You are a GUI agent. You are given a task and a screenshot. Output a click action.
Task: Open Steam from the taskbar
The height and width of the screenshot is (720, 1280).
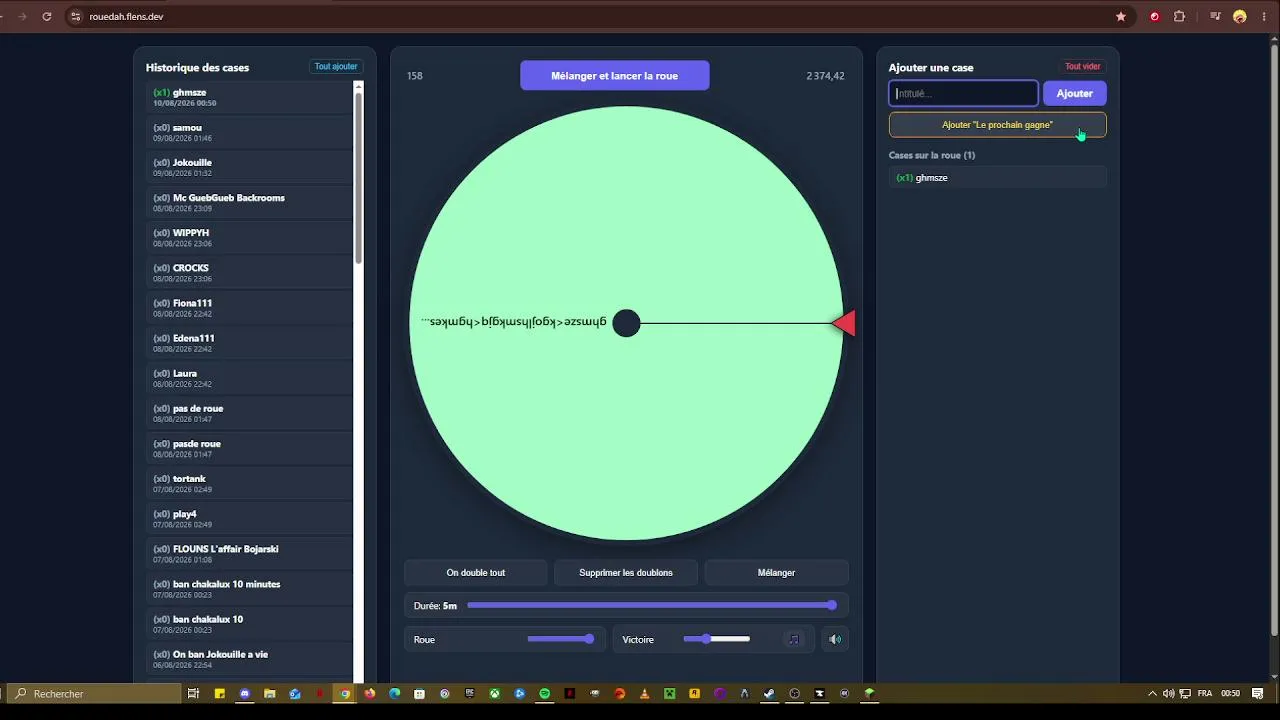point(769,693)
